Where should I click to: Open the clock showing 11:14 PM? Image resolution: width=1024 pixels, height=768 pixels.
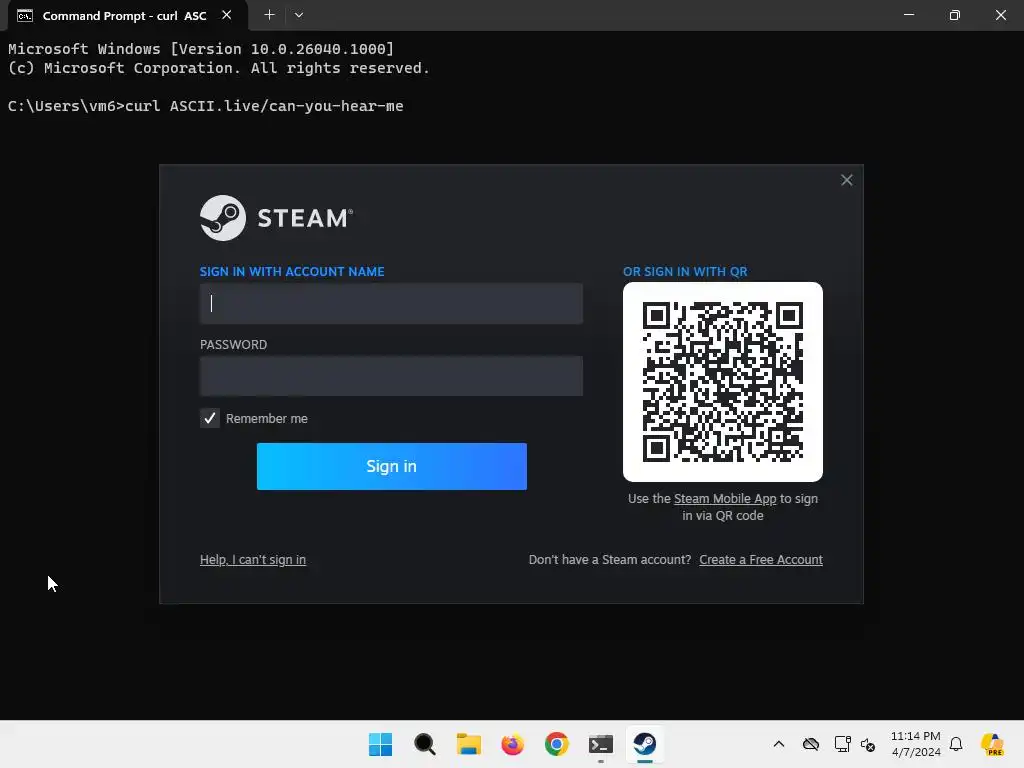(916, 744)
